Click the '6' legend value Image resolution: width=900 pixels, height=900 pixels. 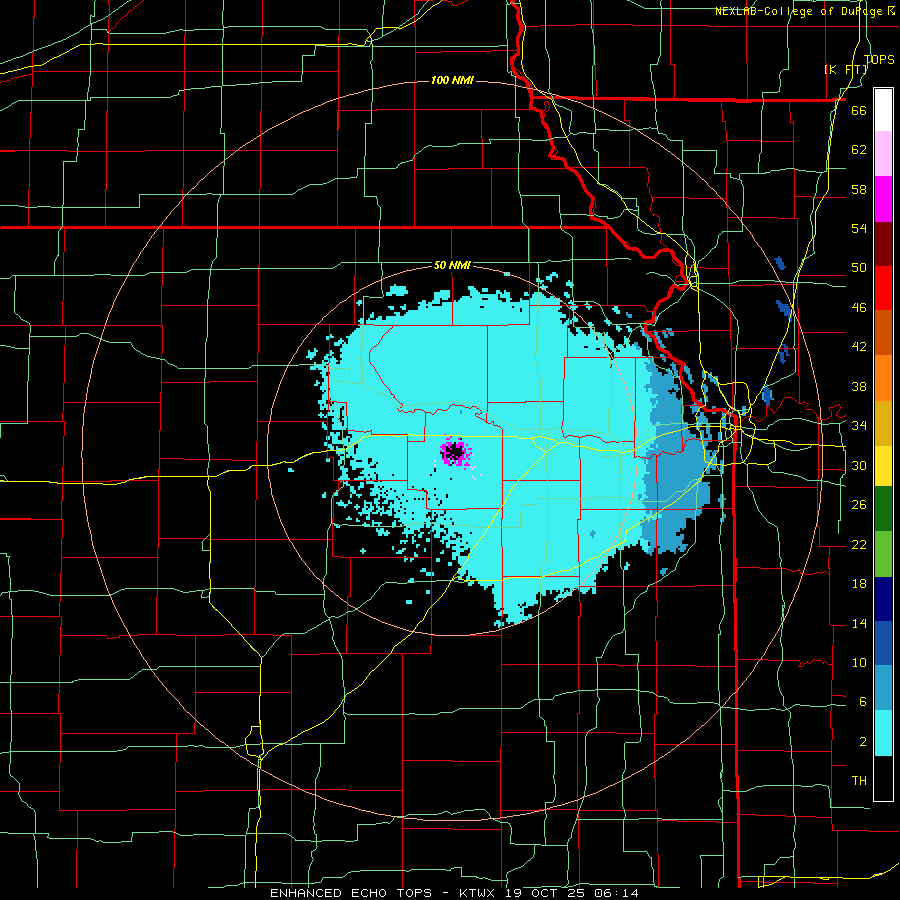click(862, 701)
